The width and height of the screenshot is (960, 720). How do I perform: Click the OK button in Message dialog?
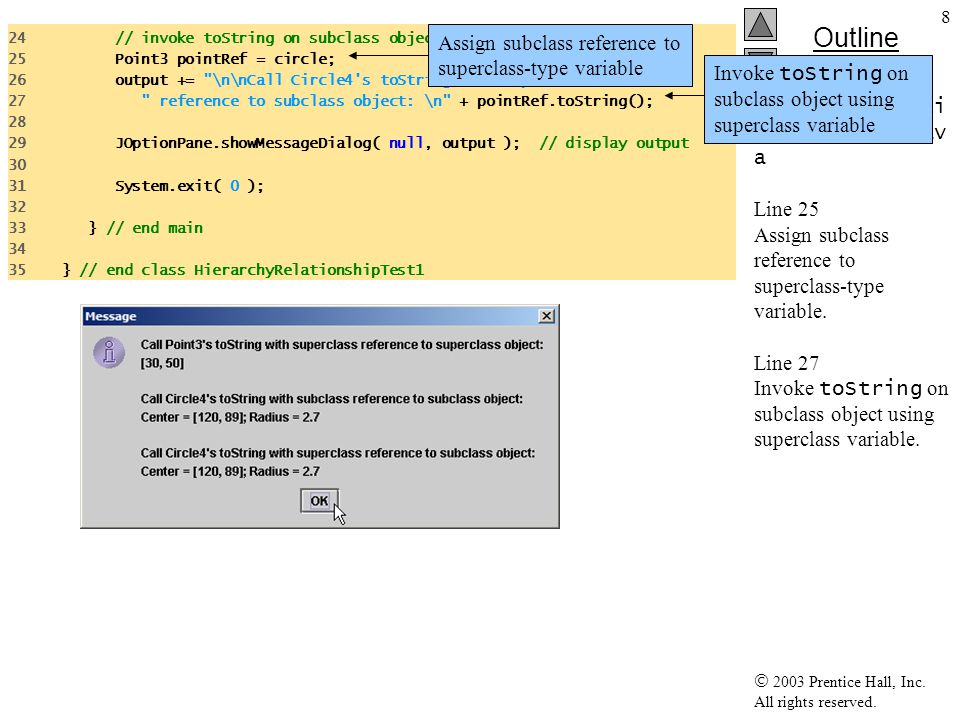click(319, 501)
